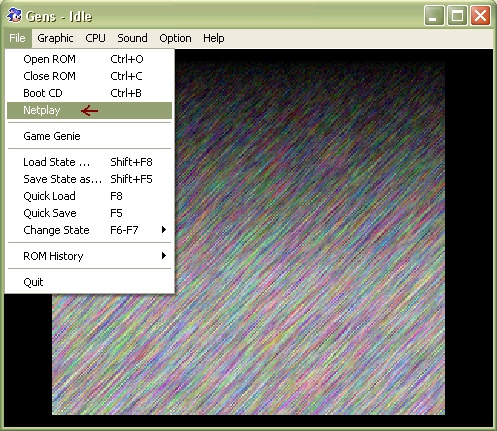Image resolution: width=497 pixels, height=431 pixels.
Task: Close the Gens window
Action: click(x=480, y=15)
